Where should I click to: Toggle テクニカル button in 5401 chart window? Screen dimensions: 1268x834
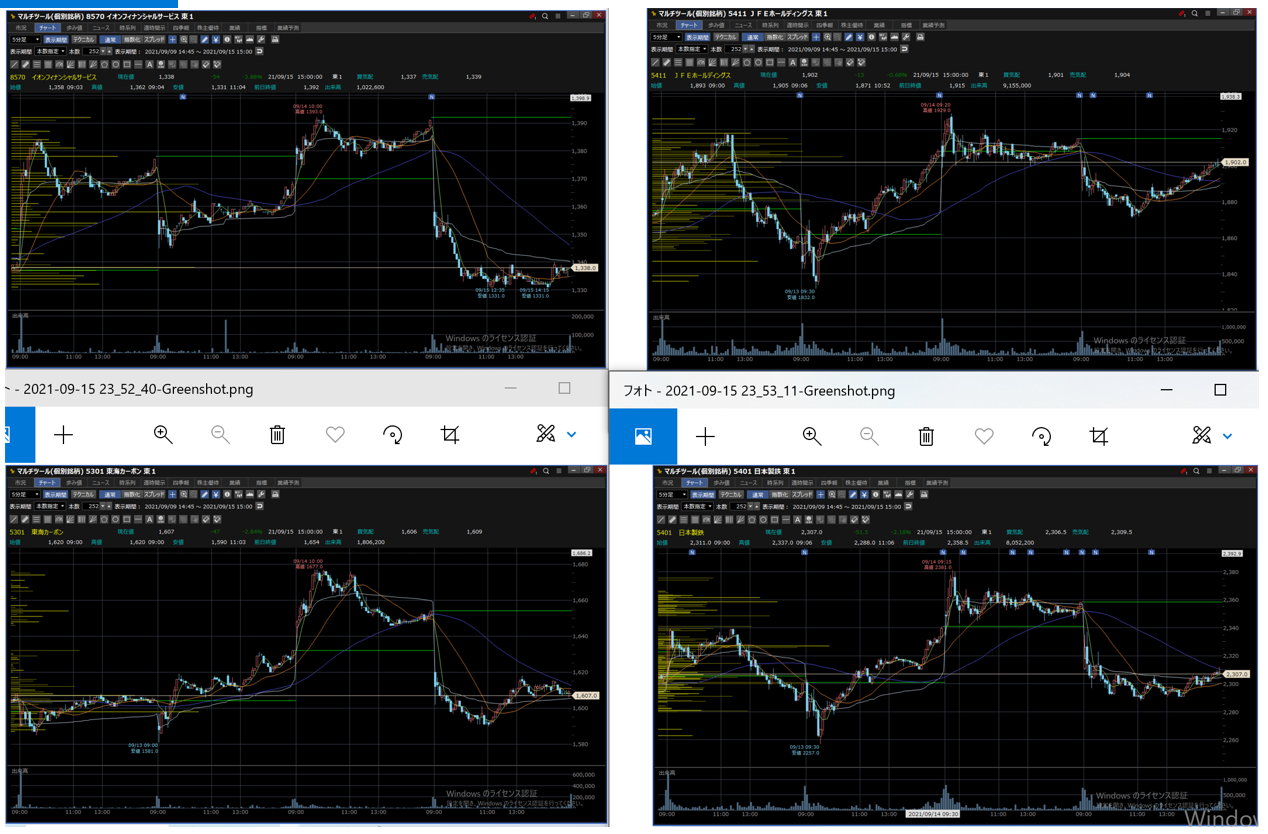(x=731, y=495)
